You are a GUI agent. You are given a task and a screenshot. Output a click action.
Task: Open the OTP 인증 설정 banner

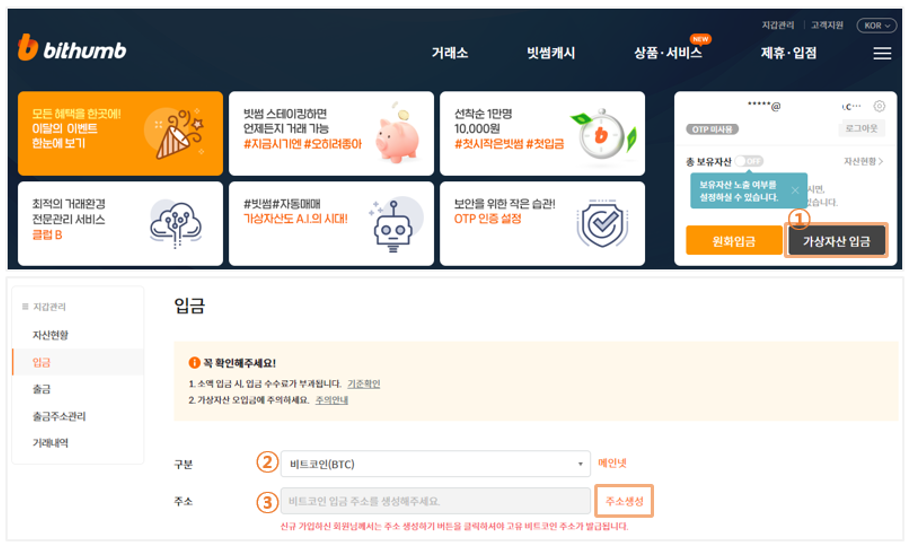click(x=543, y=224)
